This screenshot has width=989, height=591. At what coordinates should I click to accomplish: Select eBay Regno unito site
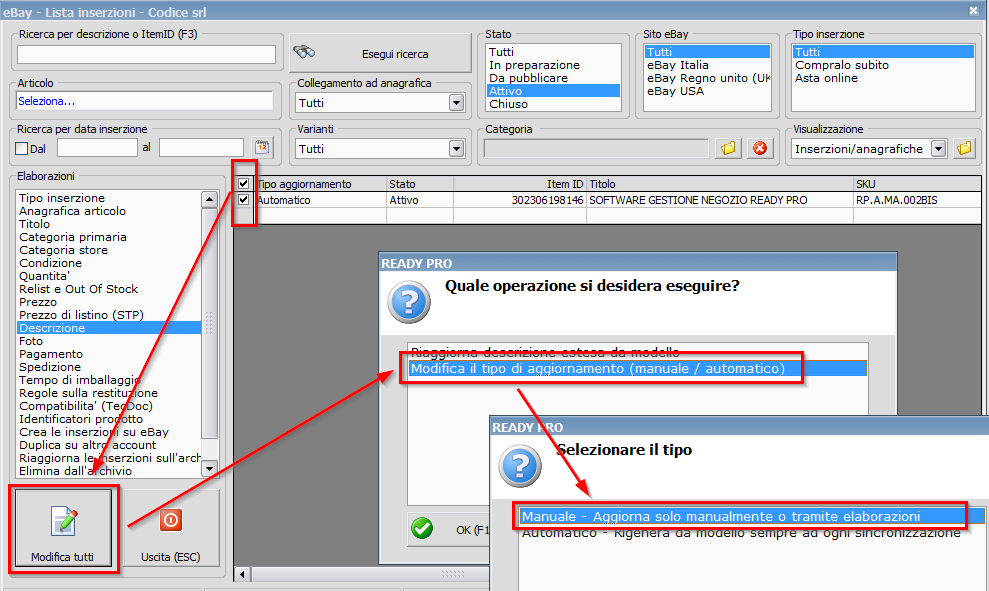pos(707,78)
